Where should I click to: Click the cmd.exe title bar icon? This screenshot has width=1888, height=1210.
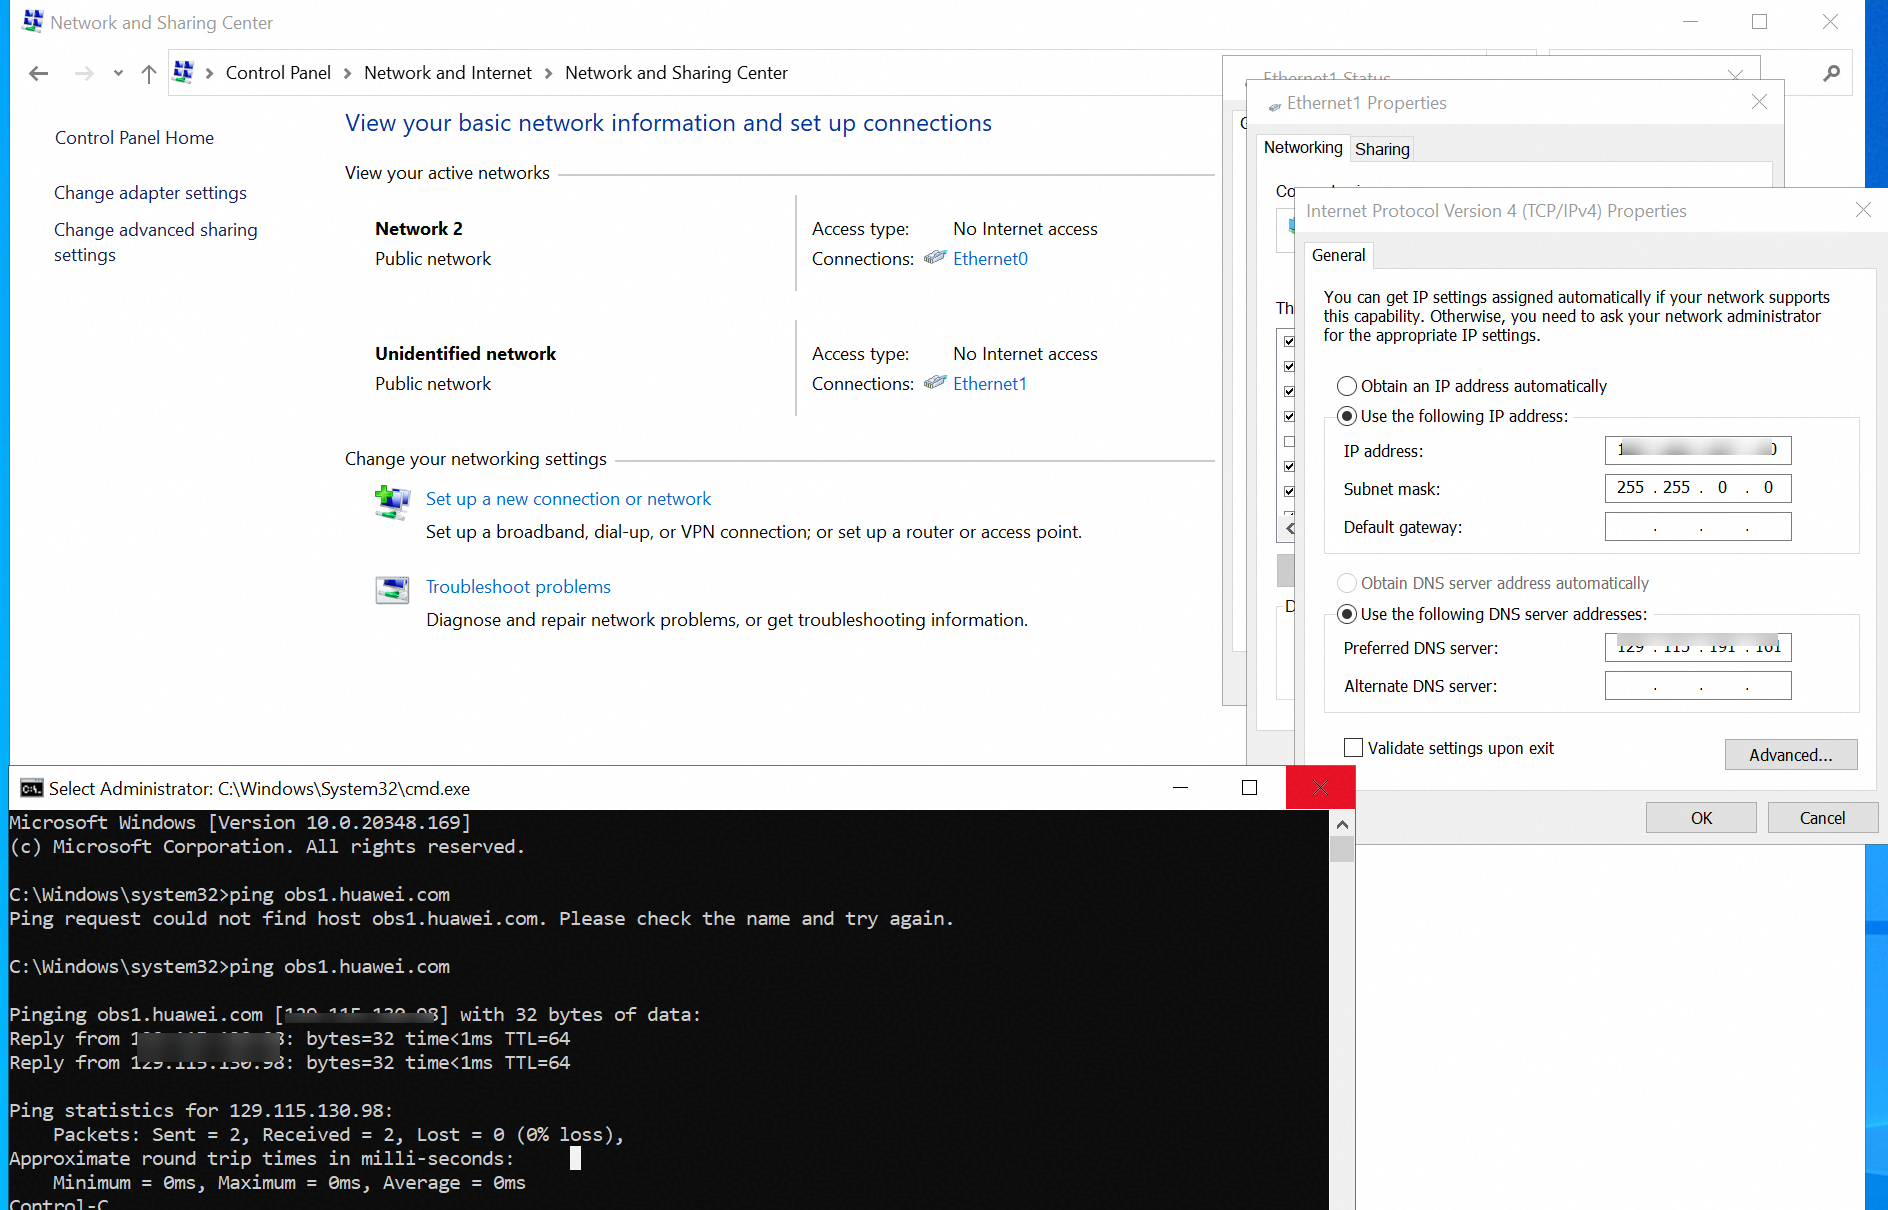coord(32,789)
